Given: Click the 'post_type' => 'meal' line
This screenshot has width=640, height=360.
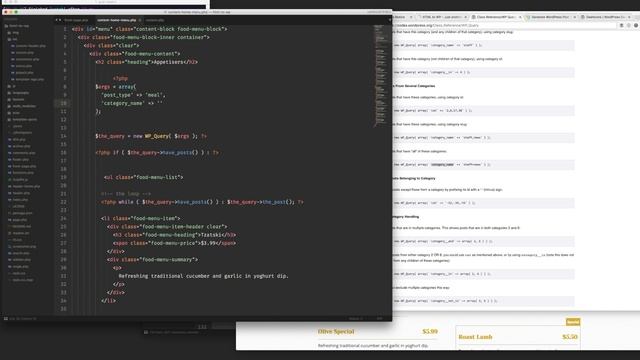Looking at the screenshot, I should coord(133,95).
